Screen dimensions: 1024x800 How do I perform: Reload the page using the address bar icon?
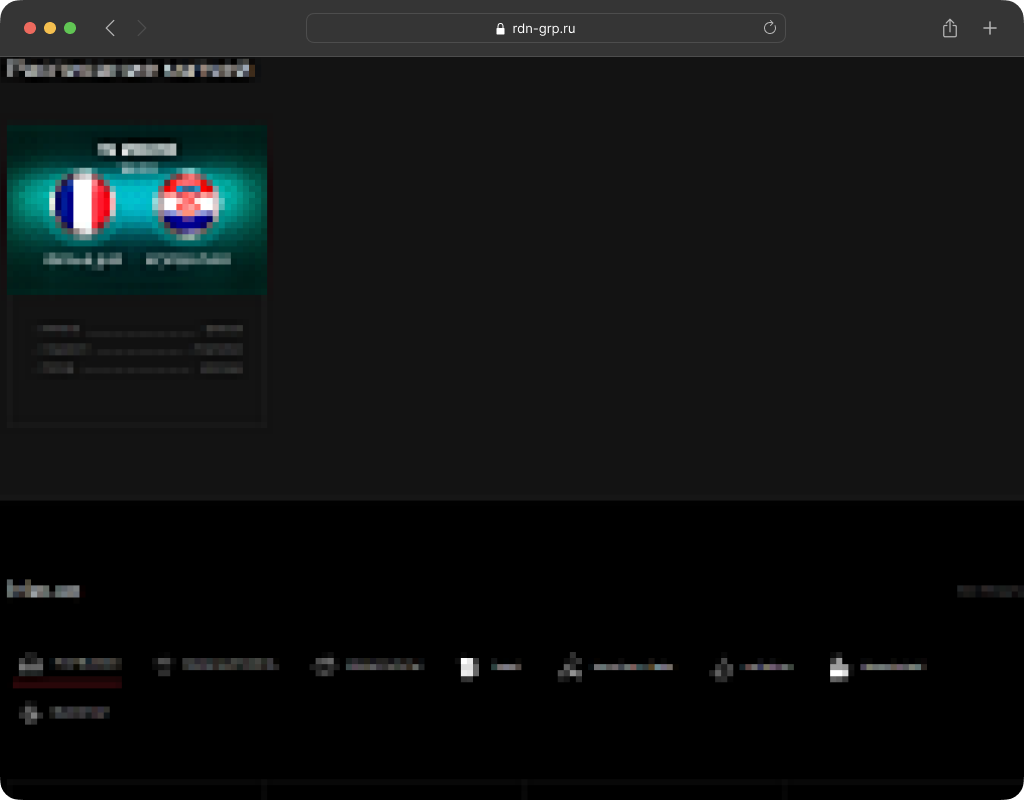point(770,28)
